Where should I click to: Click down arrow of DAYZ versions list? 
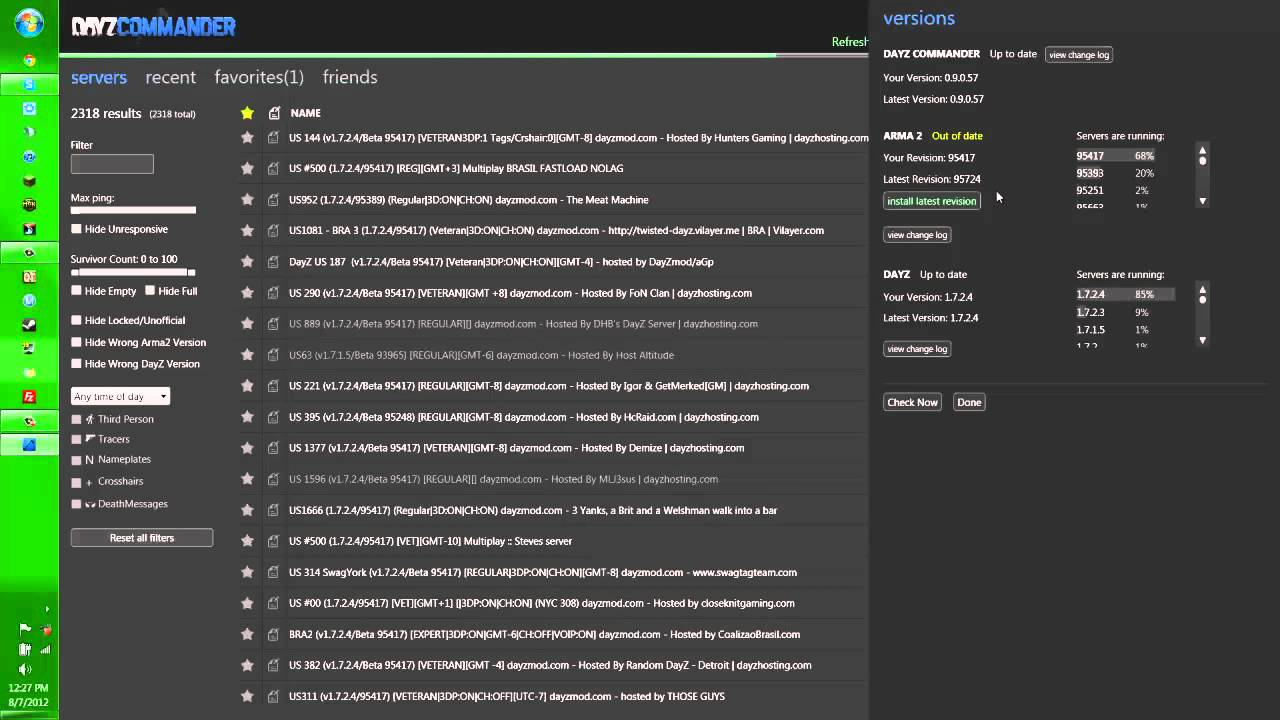[1202, 340]
